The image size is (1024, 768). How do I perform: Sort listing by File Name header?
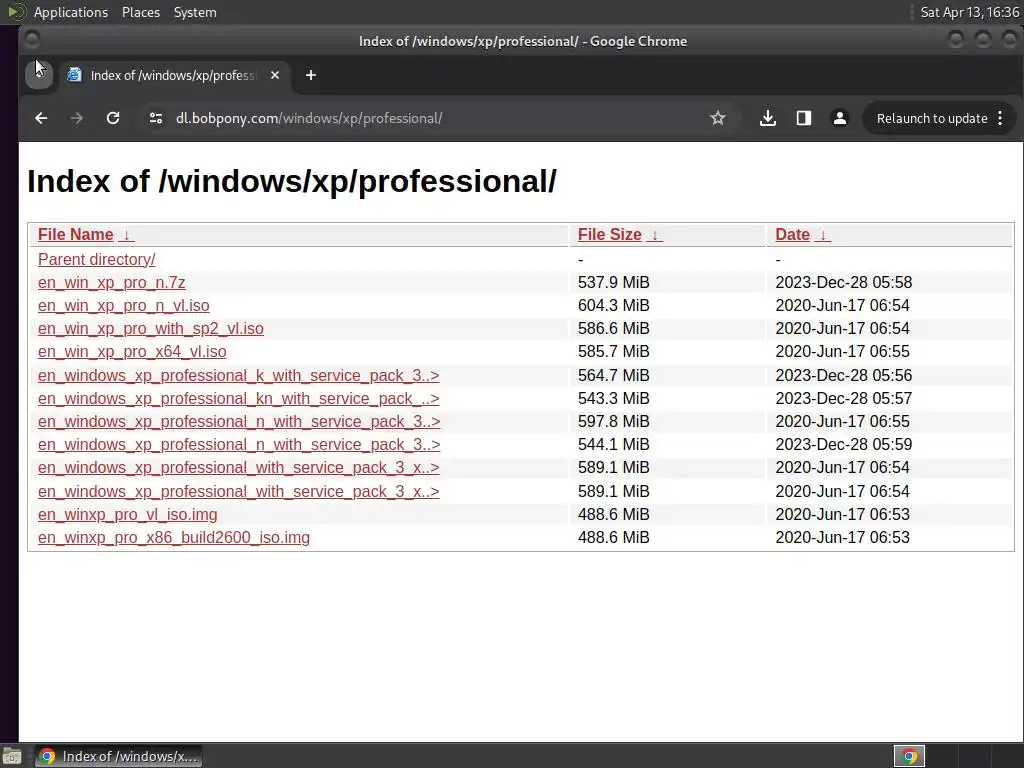point(76,234)
